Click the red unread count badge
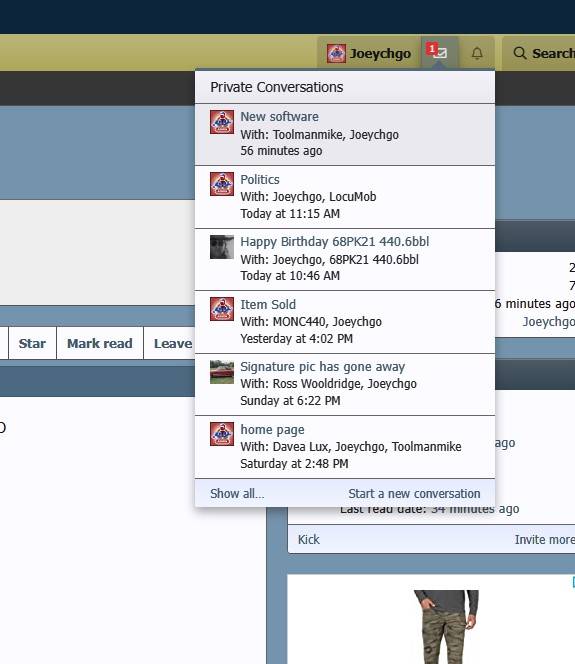 431,49
